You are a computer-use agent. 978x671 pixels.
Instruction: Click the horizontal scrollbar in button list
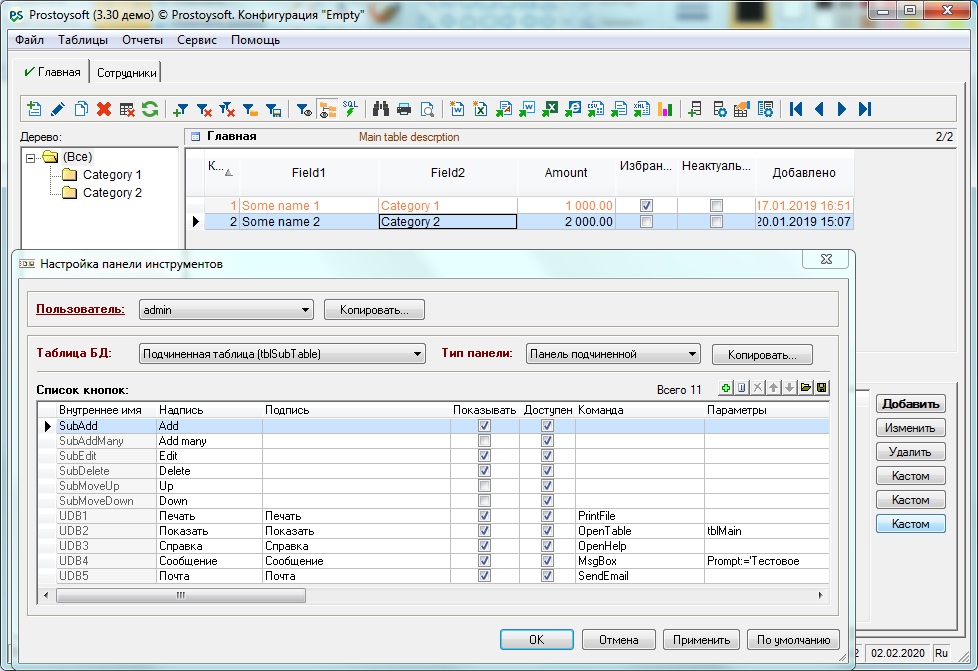click(x=180, y=595)
